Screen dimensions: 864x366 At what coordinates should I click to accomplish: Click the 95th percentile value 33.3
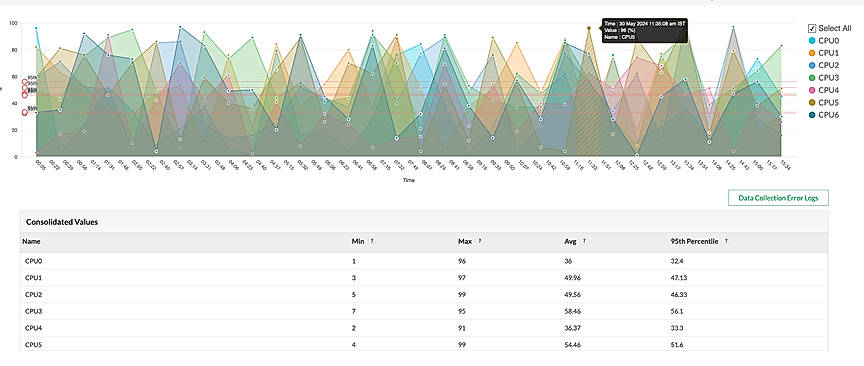pos(677,328)
